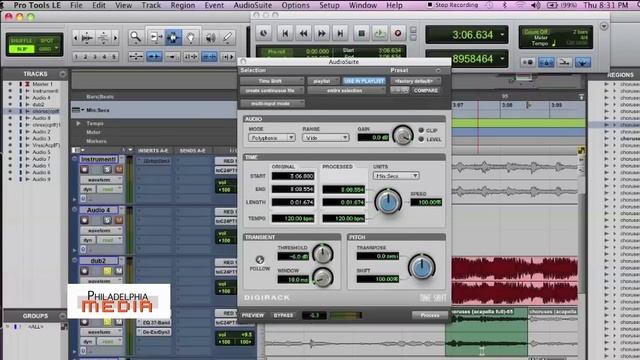Image resolution: width=640 pixels, height=360 pixels.
Task: Open the Track menu
Action: pos(151,5)
